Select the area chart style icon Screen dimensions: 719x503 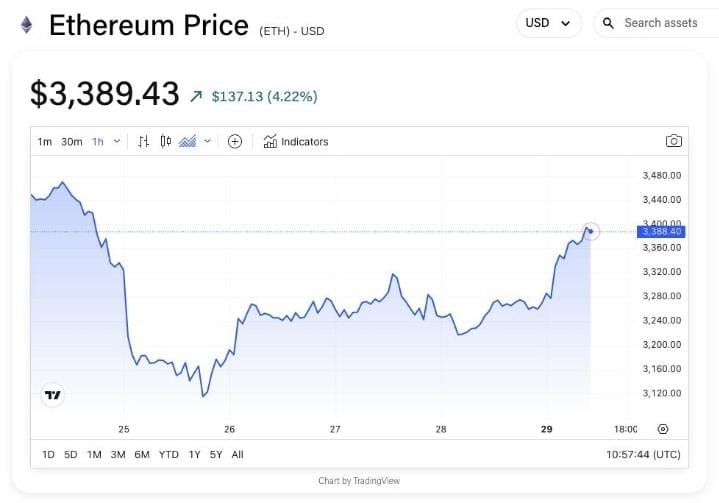point(187,141)
